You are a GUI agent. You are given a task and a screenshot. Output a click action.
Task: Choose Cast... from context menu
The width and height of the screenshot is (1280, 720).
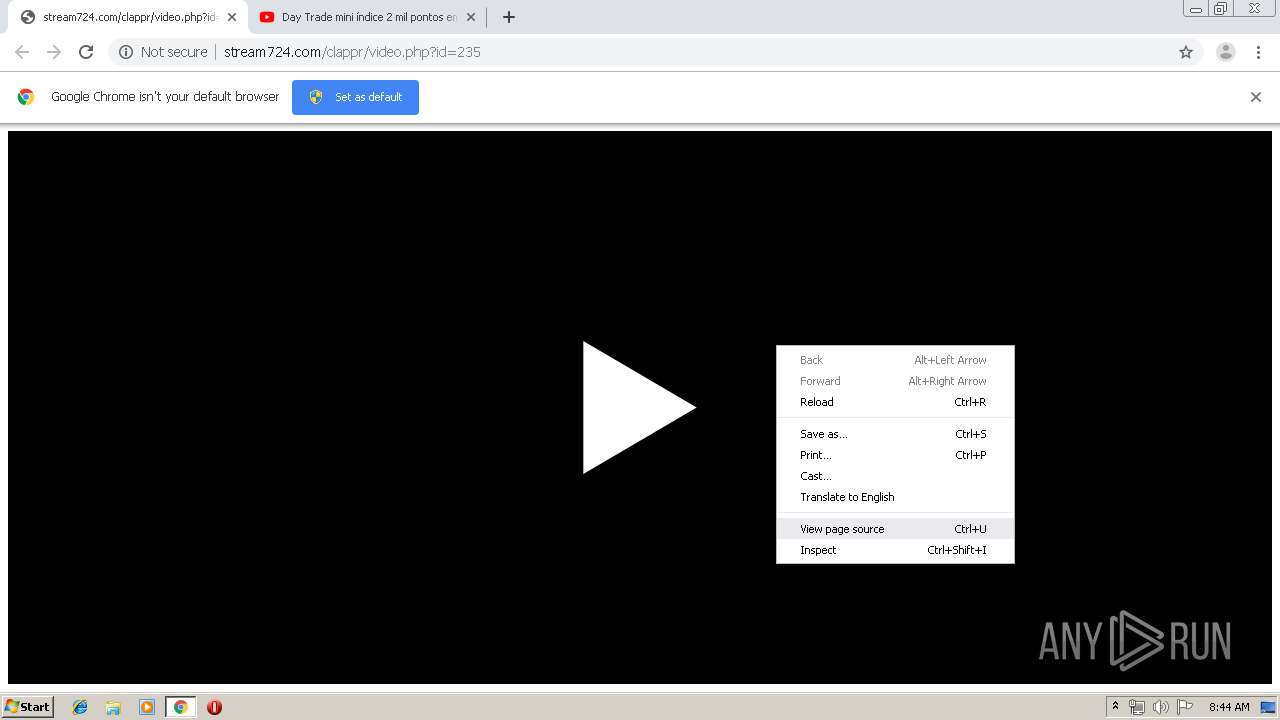tap(895, 476)
